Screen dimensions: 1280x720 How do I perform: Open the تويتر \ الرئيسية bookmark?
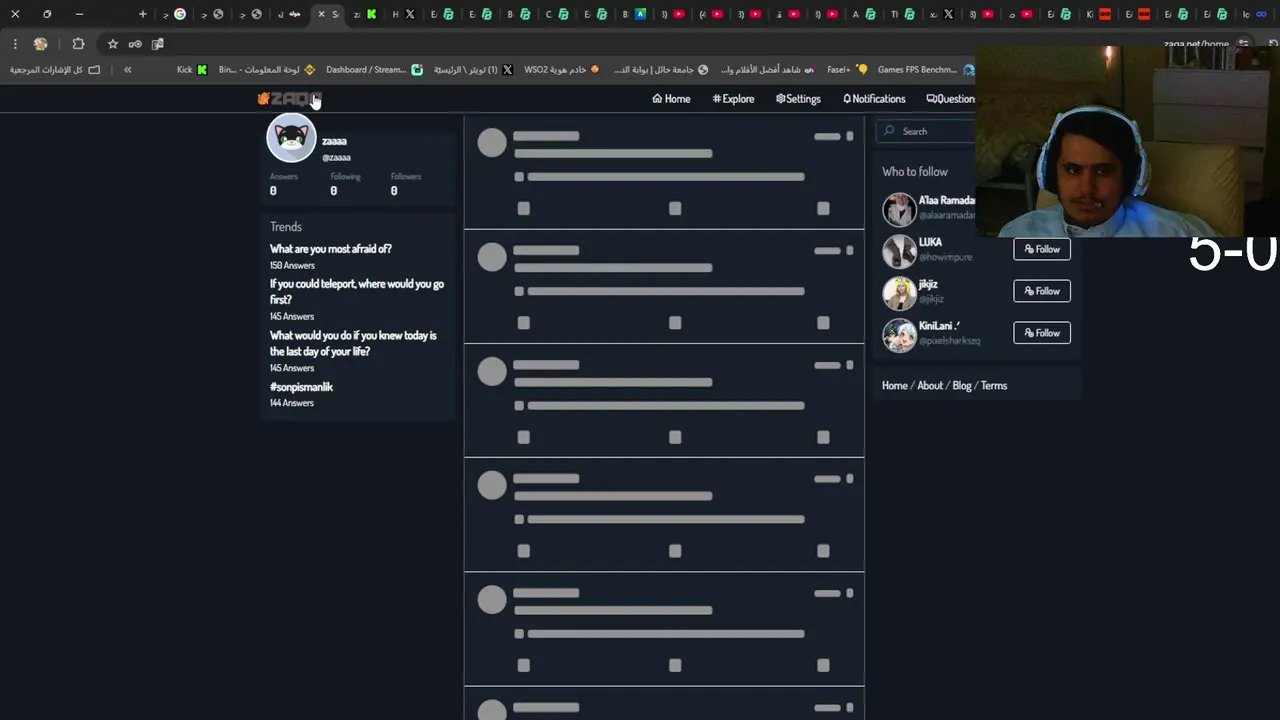pyautogui.click(x=473, y=70)
